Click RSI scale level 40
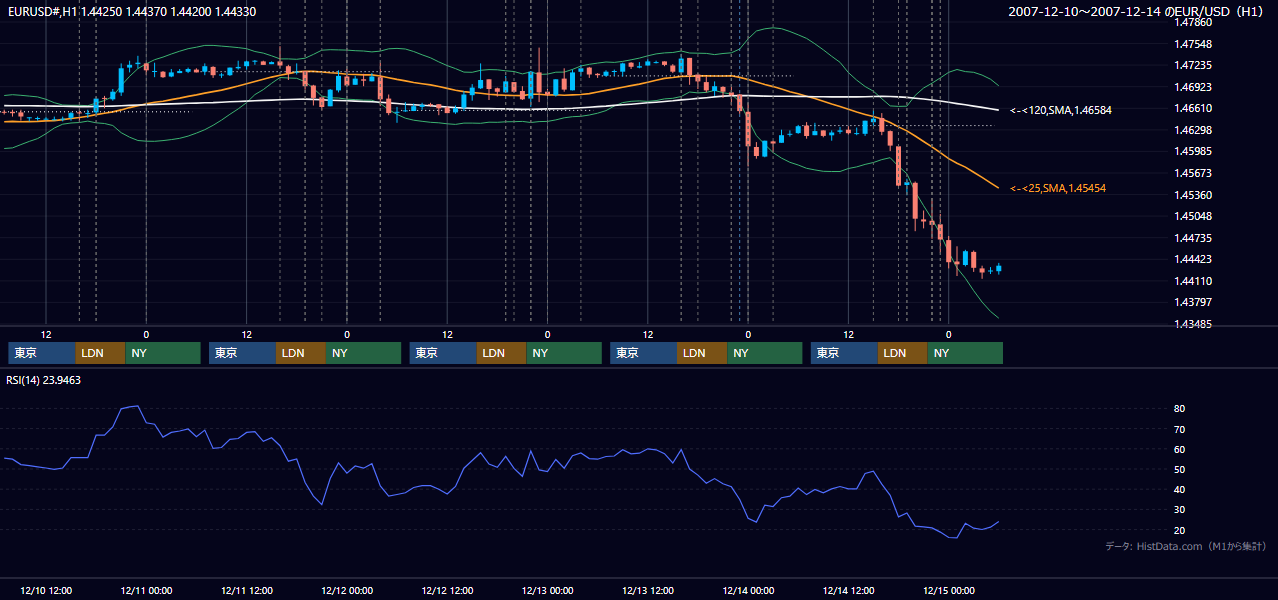 click(1180, 489)
